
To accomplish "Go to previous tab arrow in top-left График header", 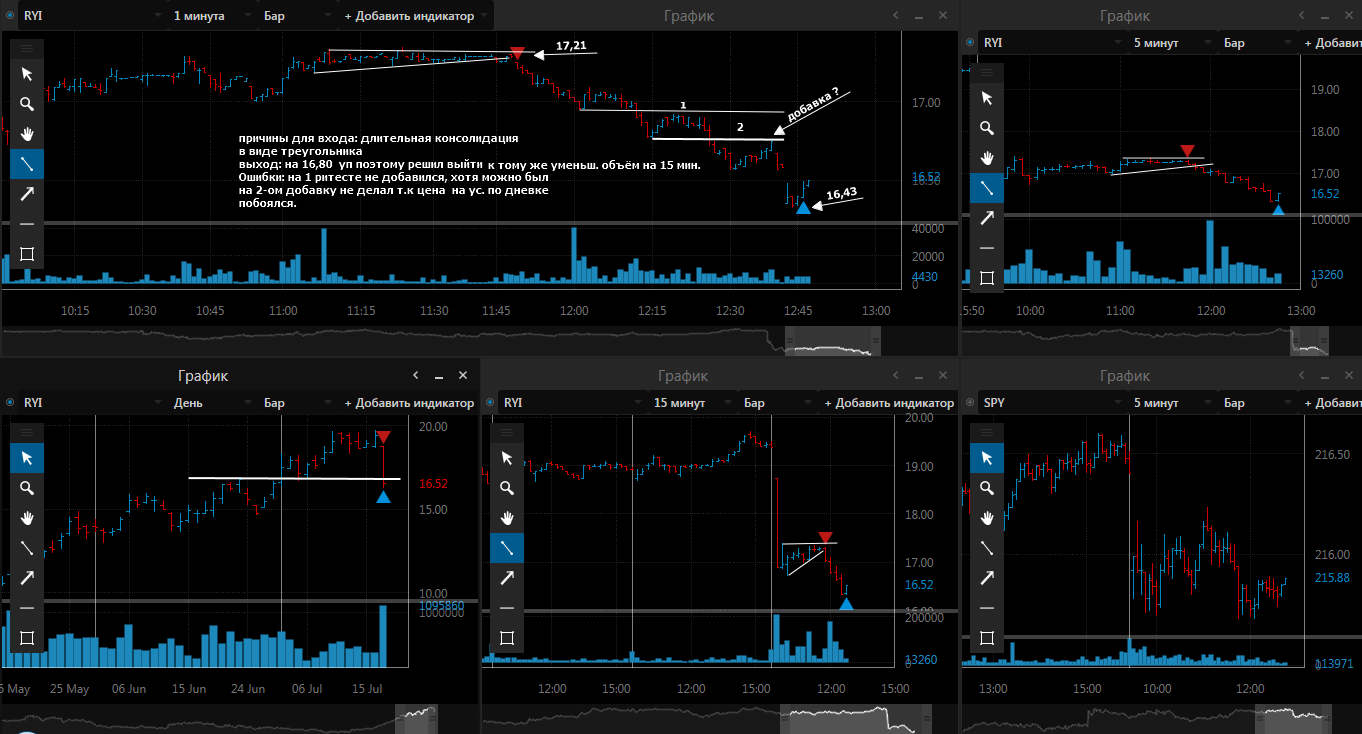I will pyautogui.click(x=896, y=15).
